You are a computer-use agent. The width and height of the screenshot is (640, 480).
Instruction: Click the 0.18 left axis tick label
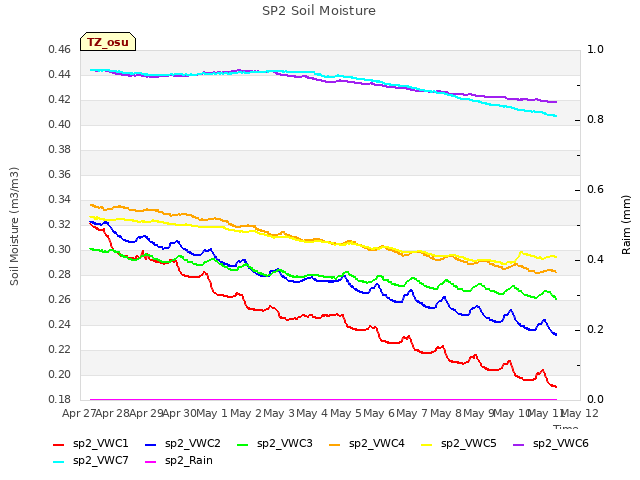click(60, 400)
